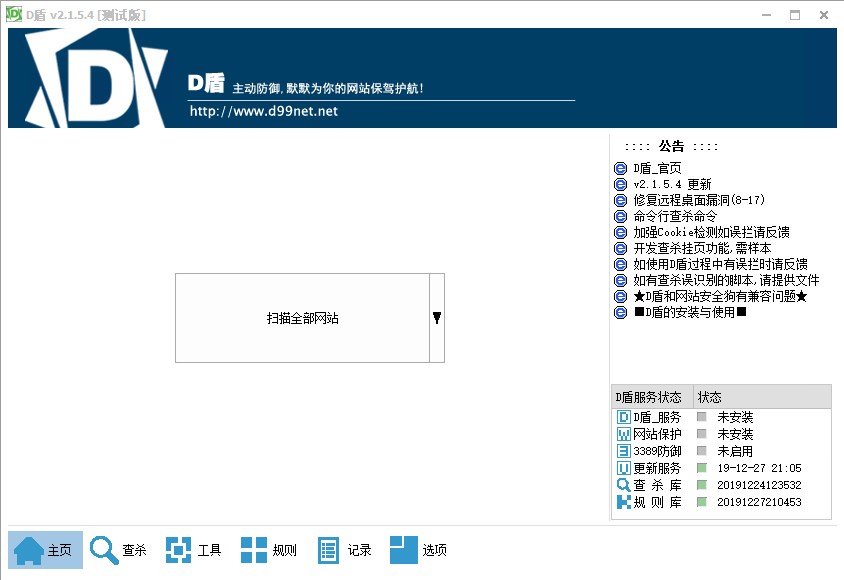Click the browser icon beside v2.1.5.4 更新
Screen dimensions: 844x580
point(621,185)
